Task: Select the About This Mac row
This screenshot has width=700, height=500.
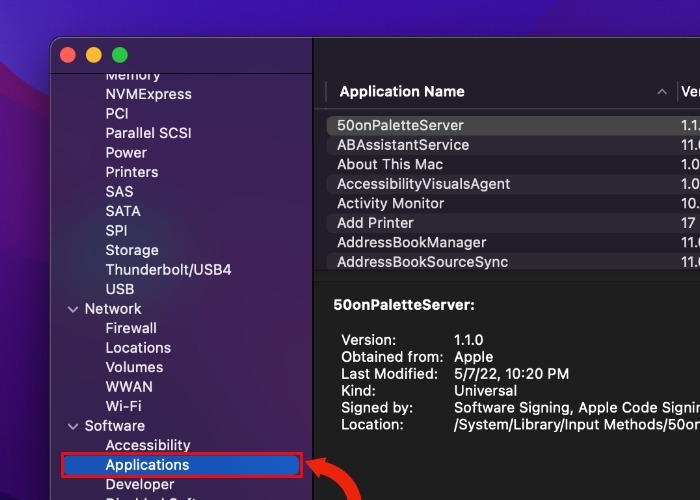Action: 513,164
